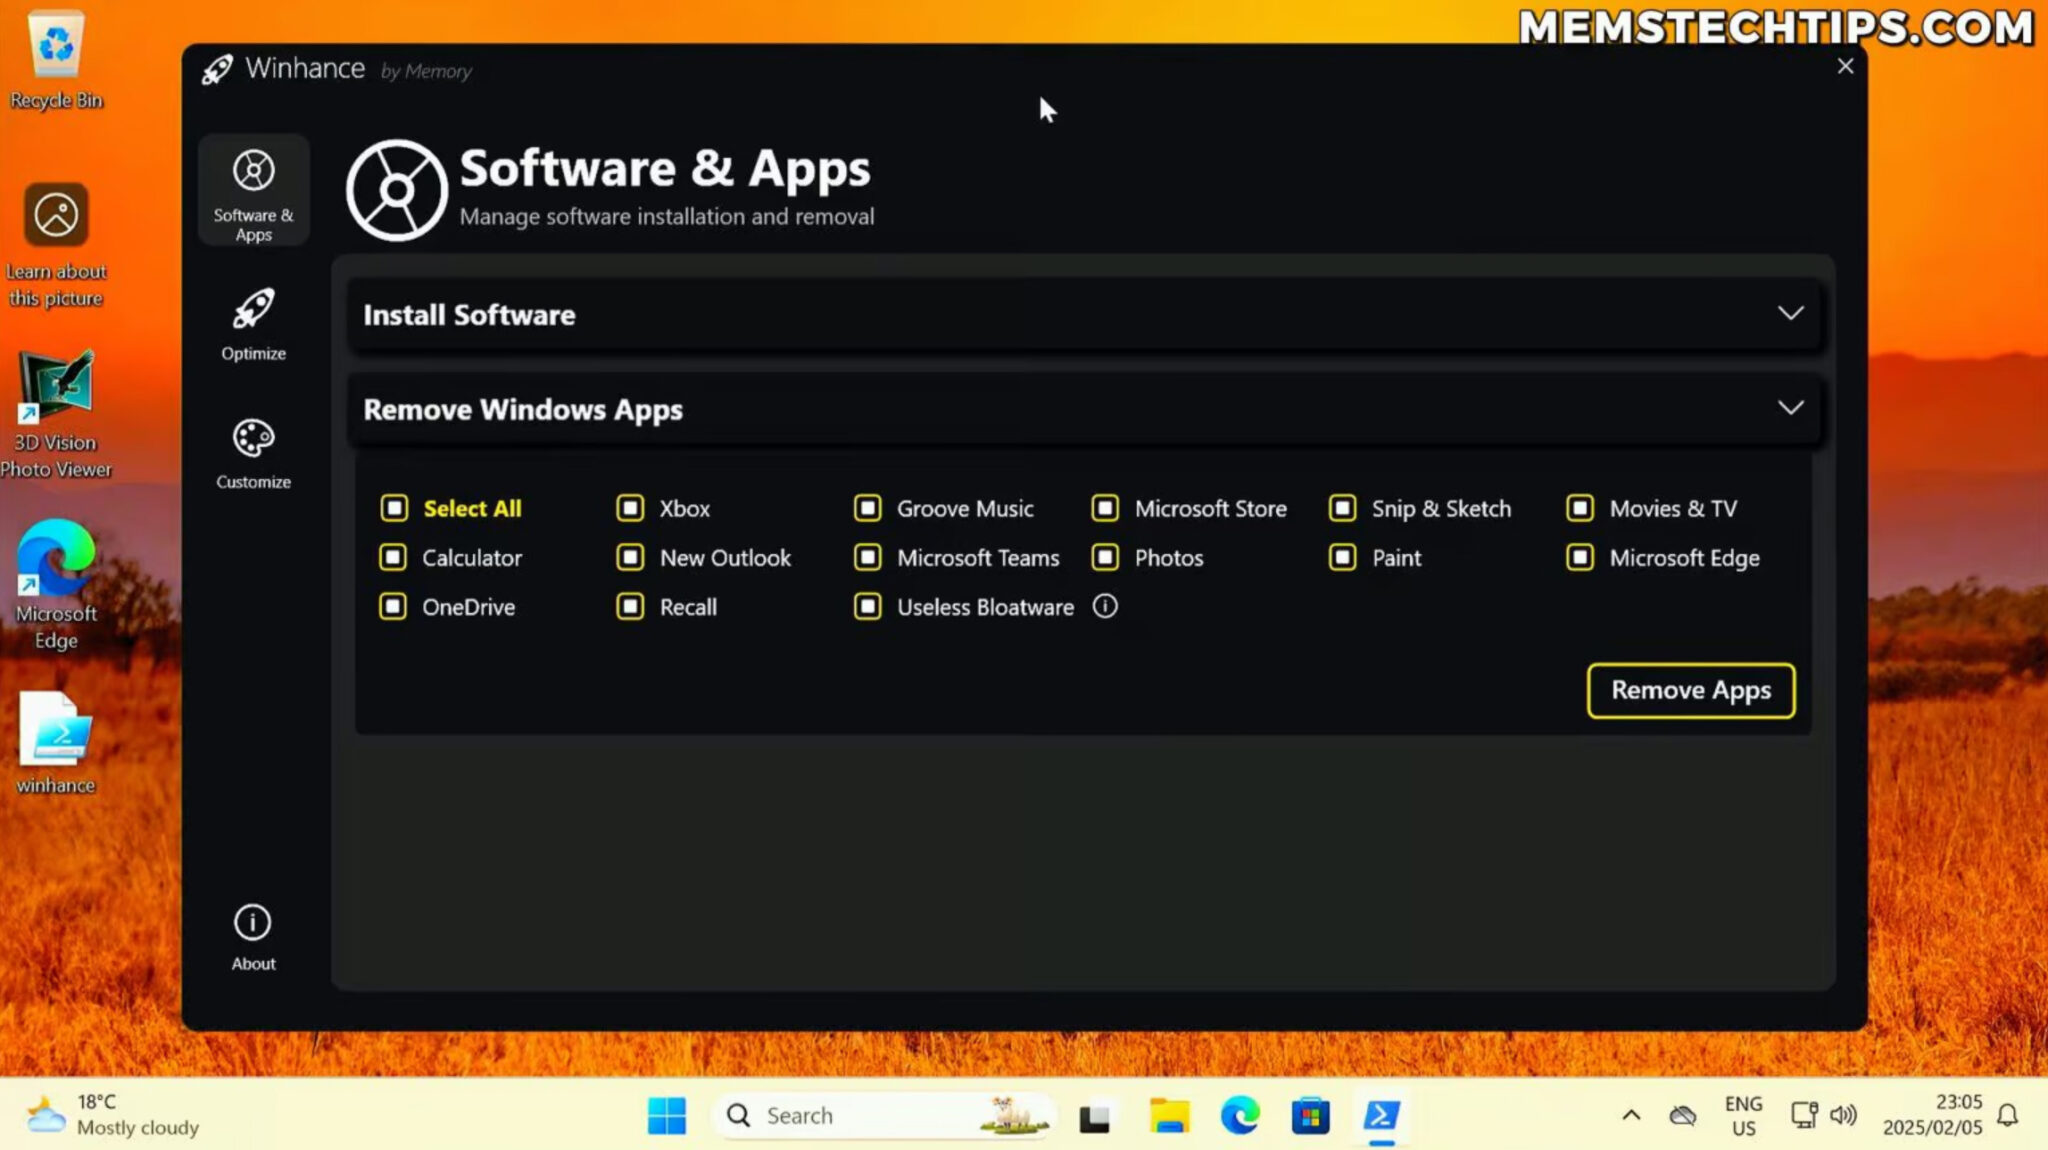The width and height of the screenshot is (2048, 1150).
Task: Click the speaker icon in system tray
Action: point(1843,1114)
